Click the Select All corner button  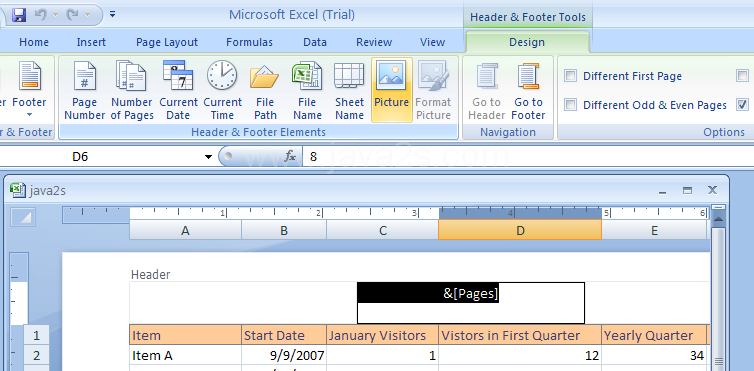point(22,217)
